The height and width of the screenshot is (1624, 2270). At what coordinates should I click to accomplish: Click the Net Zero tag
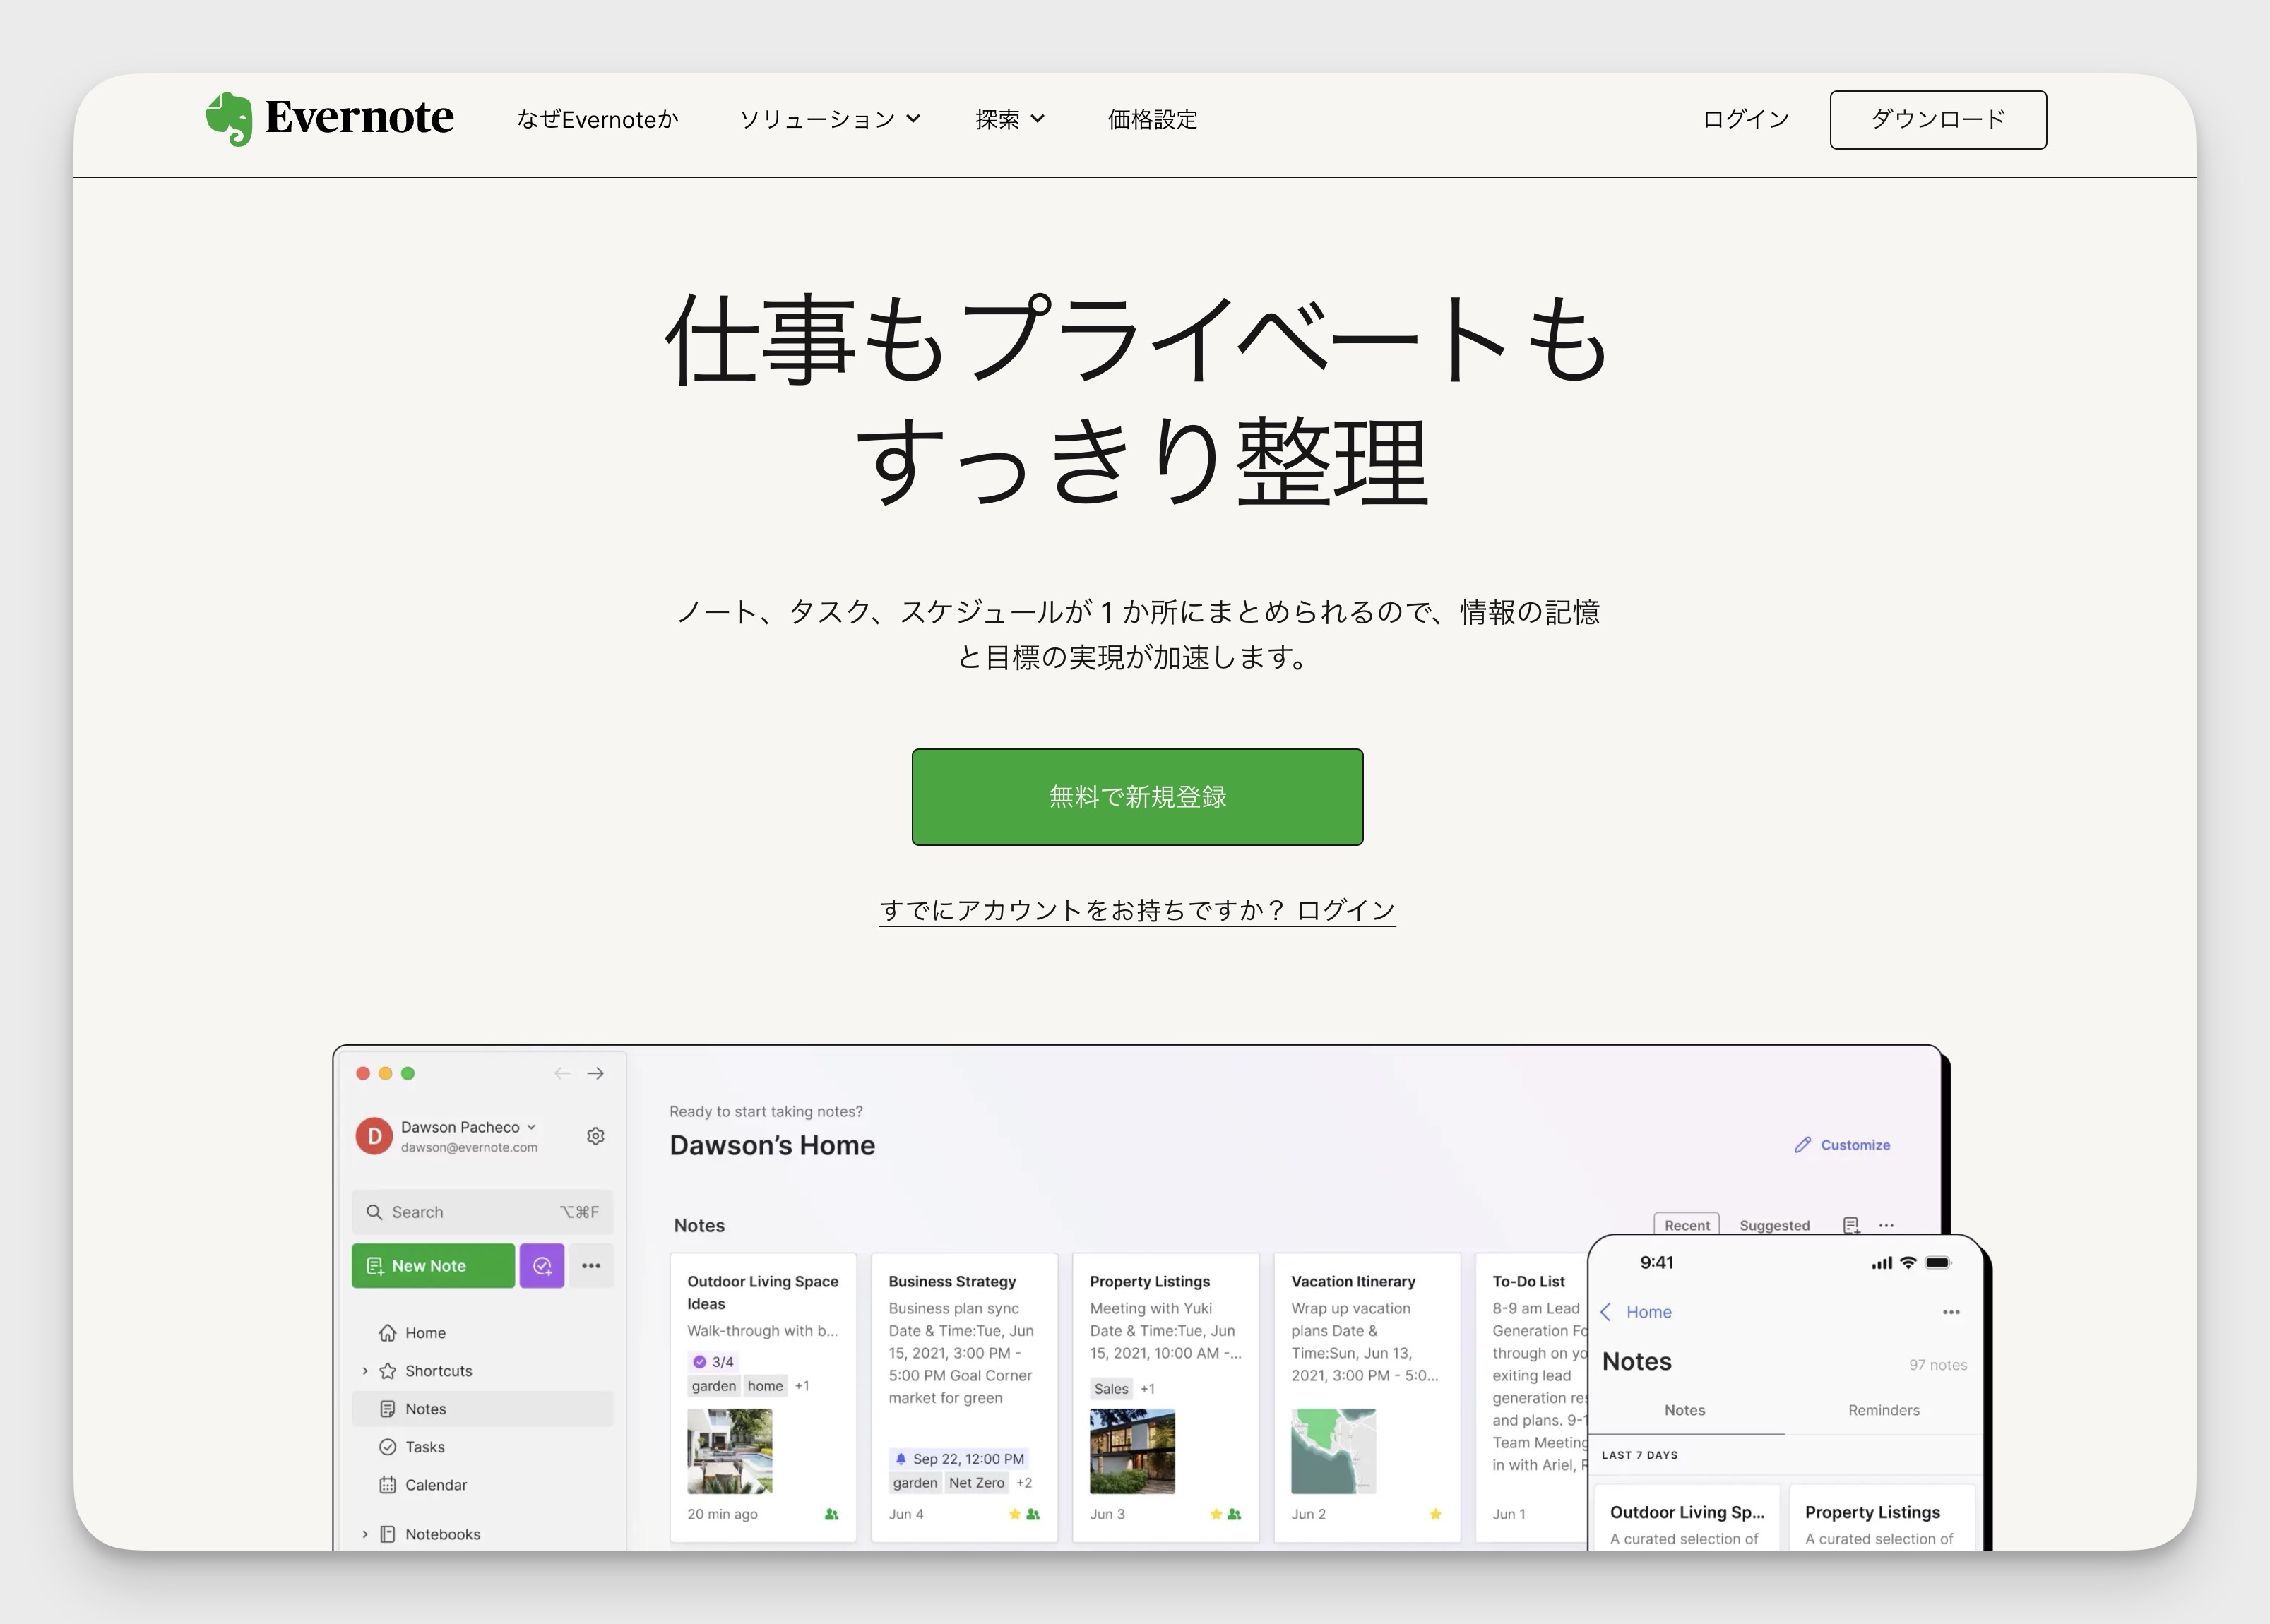pos(976,1483)
